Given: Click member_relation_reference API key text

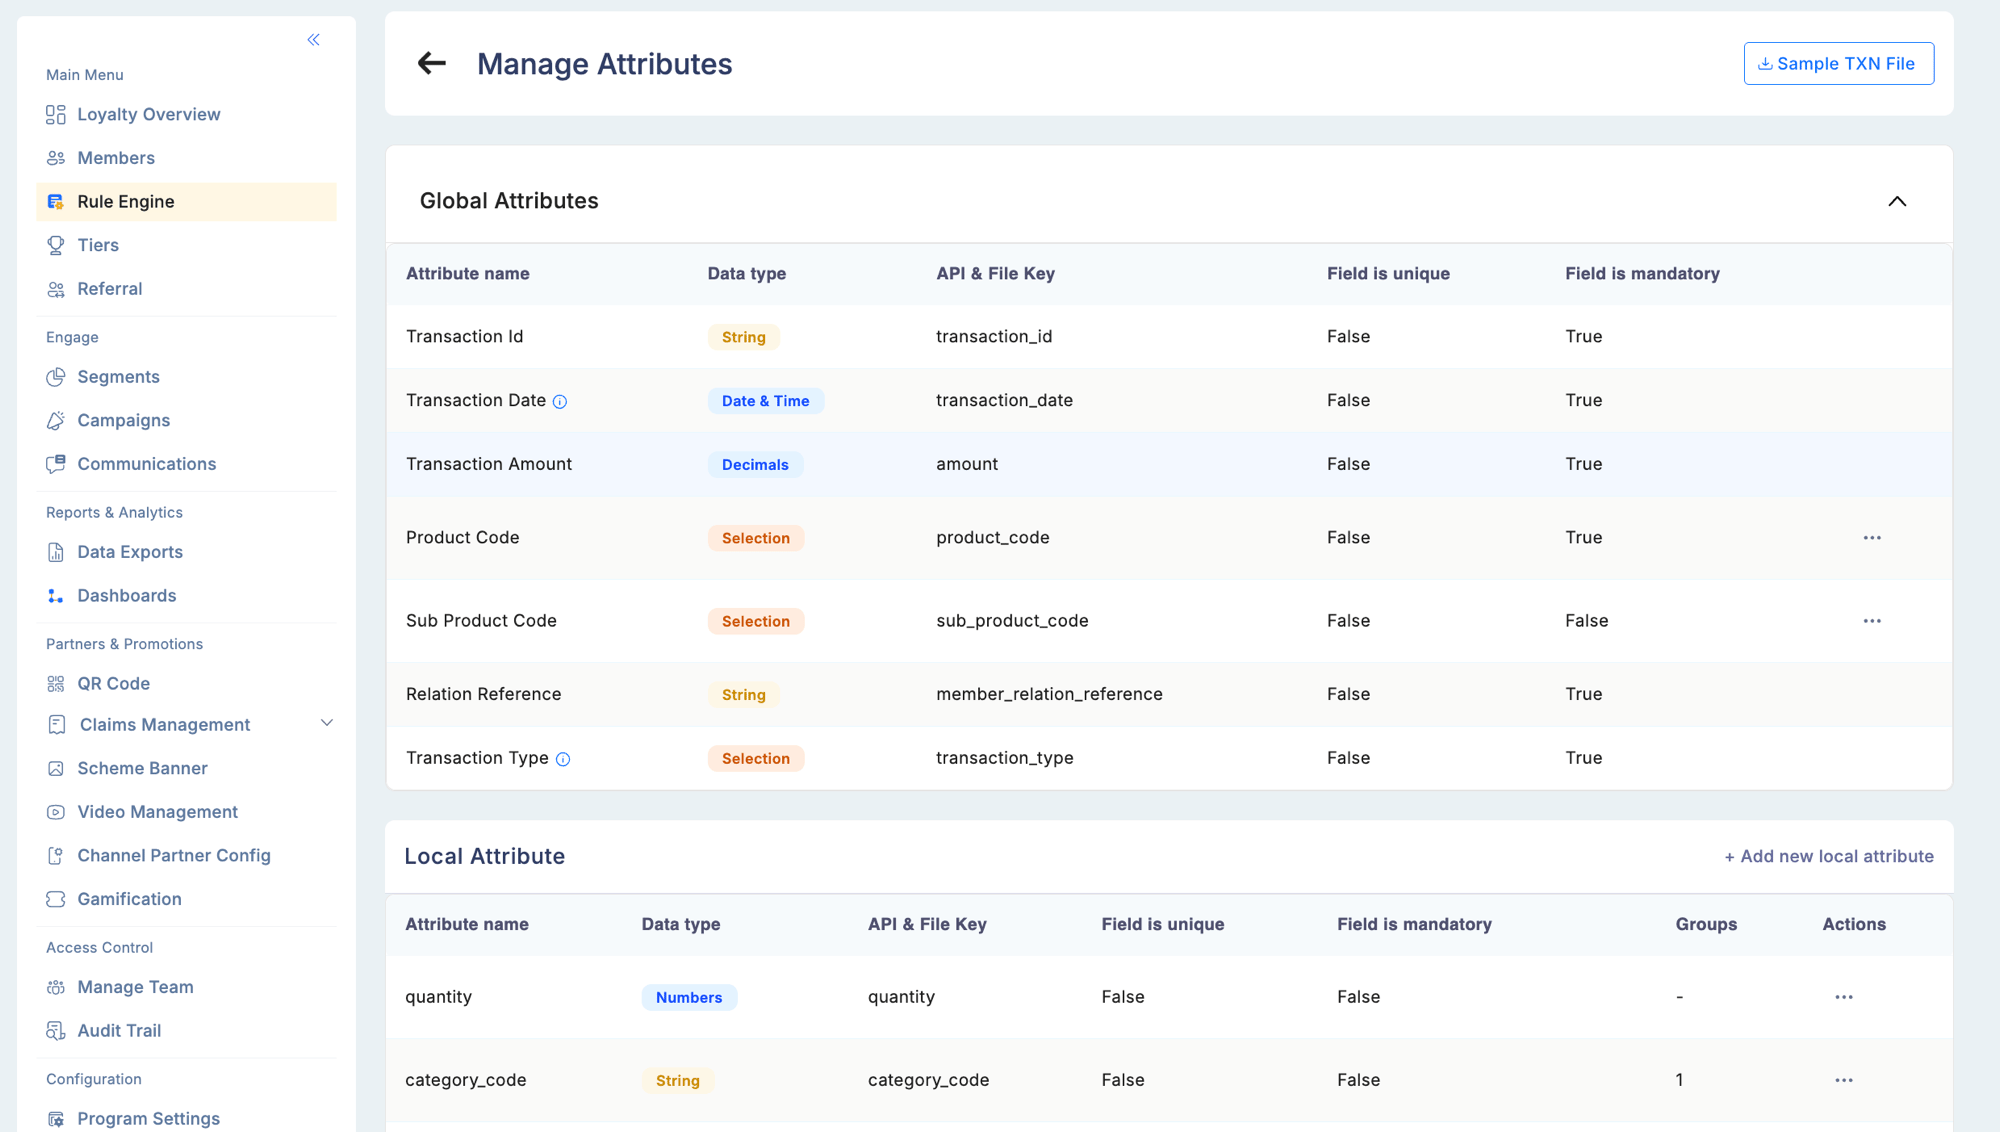Looking at the screenshot, I should pyautogui.click(x=1049, y=694).
